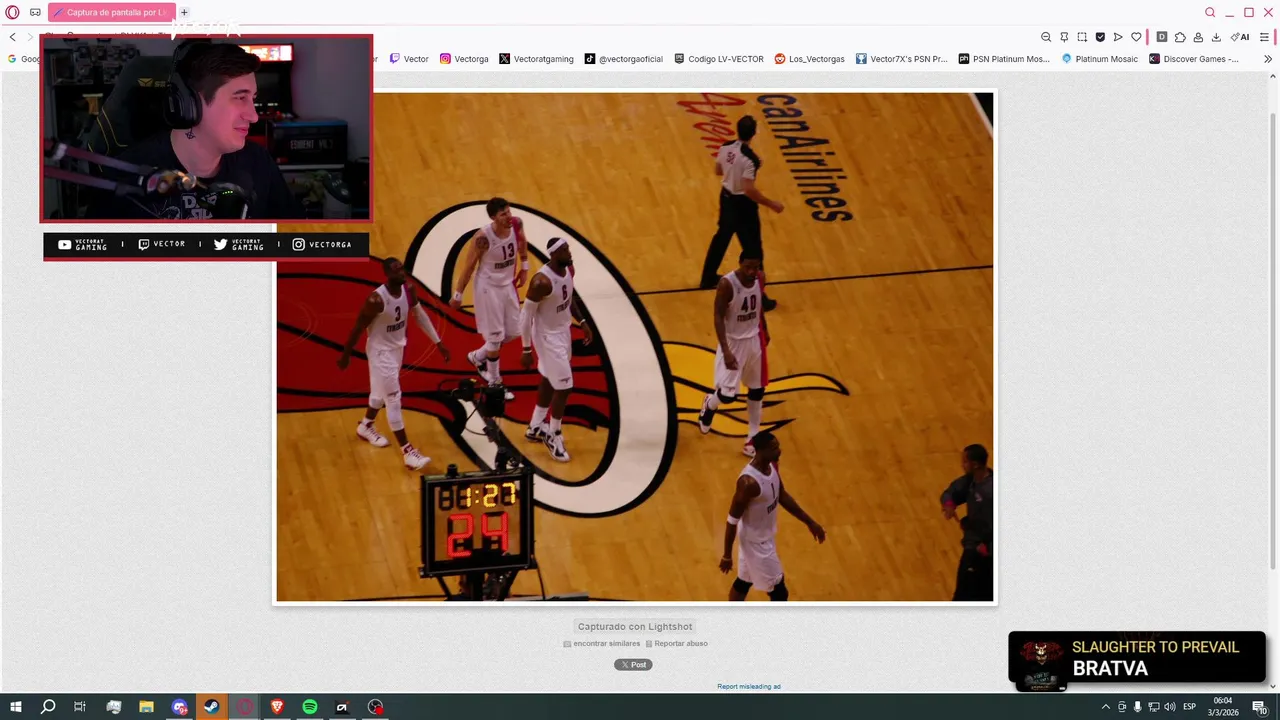The width and height of the screenshot is (1280, 720).
Task: Click the microphone tray icon
Action: coord(1138,707)
